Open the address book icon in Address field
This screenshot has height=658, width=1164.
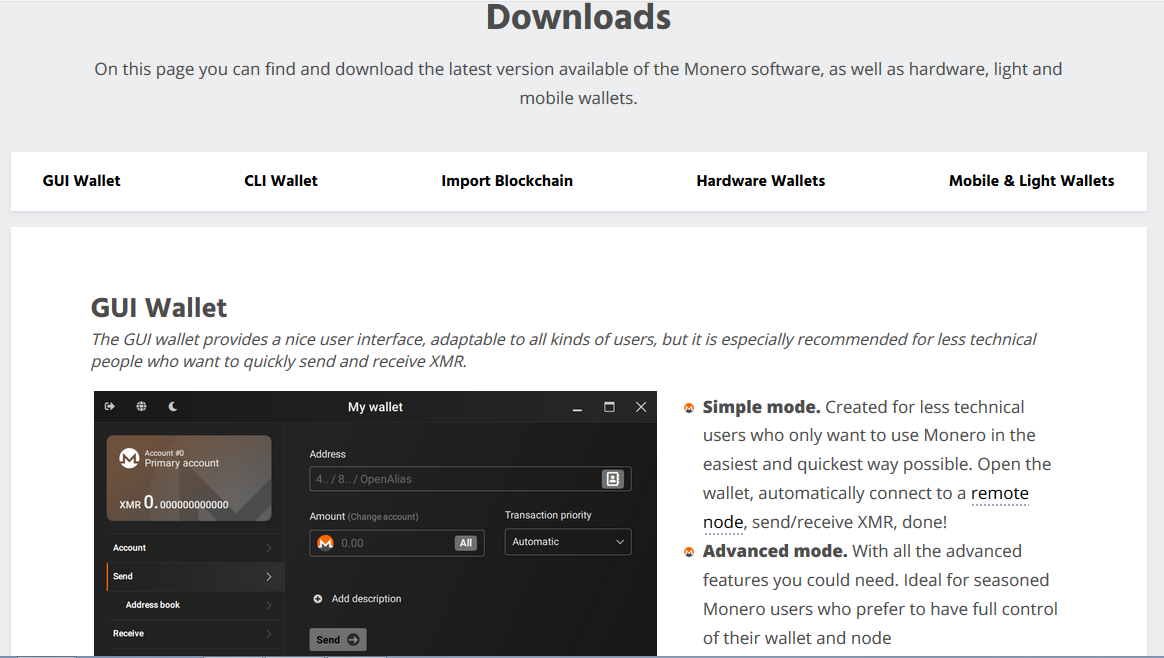pyautogui.click(x=612, y=479)
